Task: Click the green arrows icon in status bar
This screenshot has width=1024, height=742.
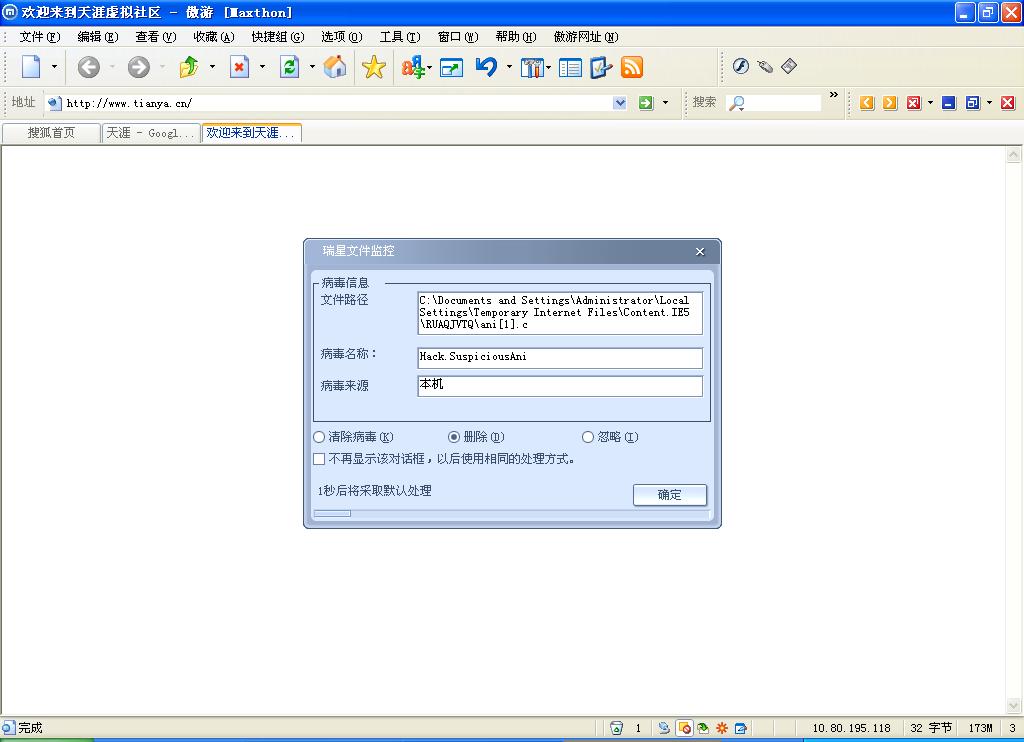Action: click(x=703, y=728)
